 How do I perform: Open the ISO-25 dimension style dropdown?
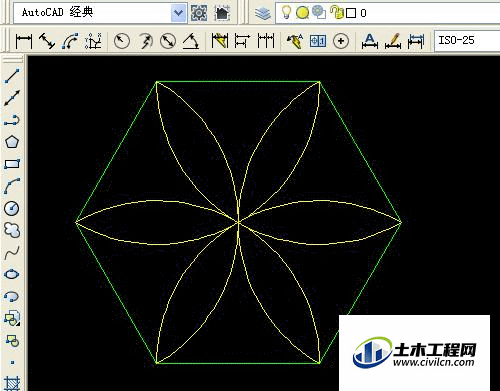tap(467, 41)
